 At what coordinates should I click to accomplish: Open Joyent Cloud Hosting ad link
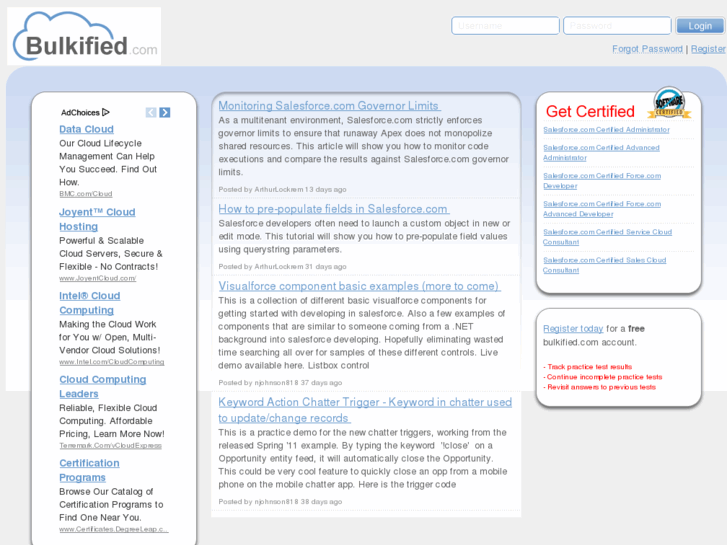pos(97,219)
